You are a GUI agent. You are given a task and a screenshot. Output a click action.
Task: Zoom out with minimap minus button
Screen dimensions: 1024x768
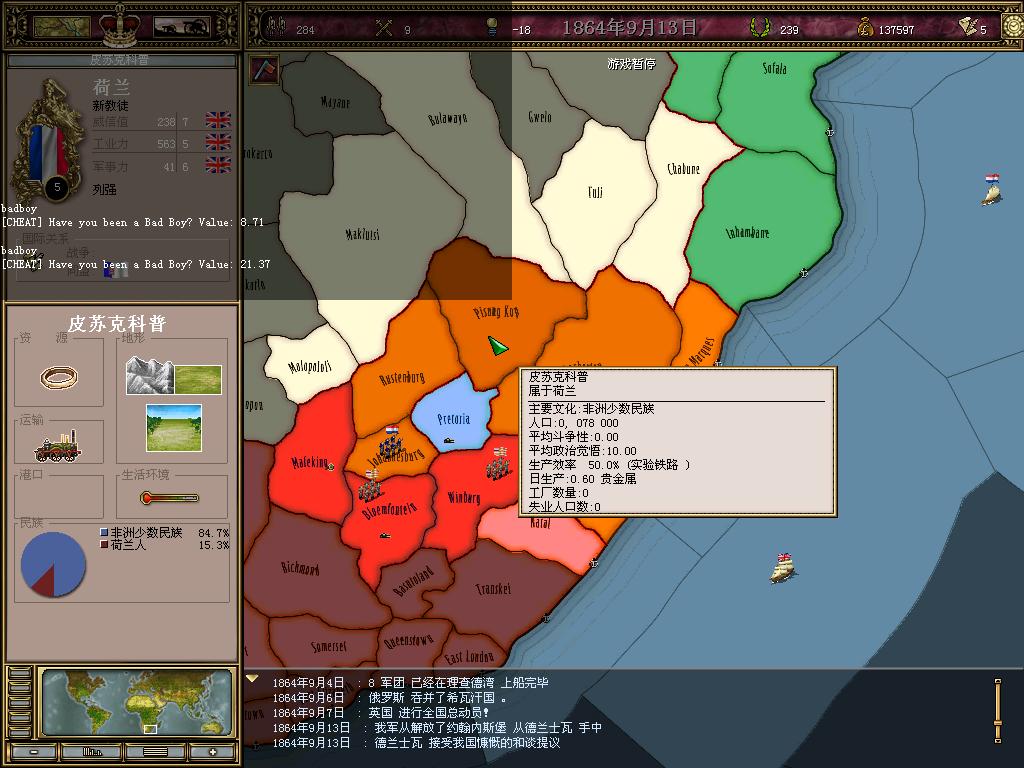(33, 752)
